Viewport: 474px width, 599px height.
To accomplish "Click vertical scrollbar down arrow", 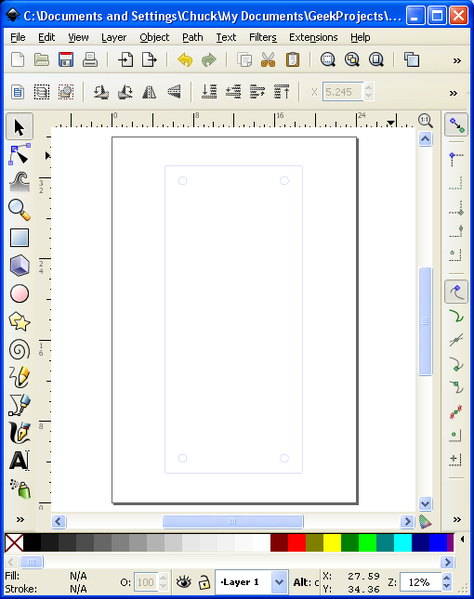I will pyautogui.click(x=425, y=504).
